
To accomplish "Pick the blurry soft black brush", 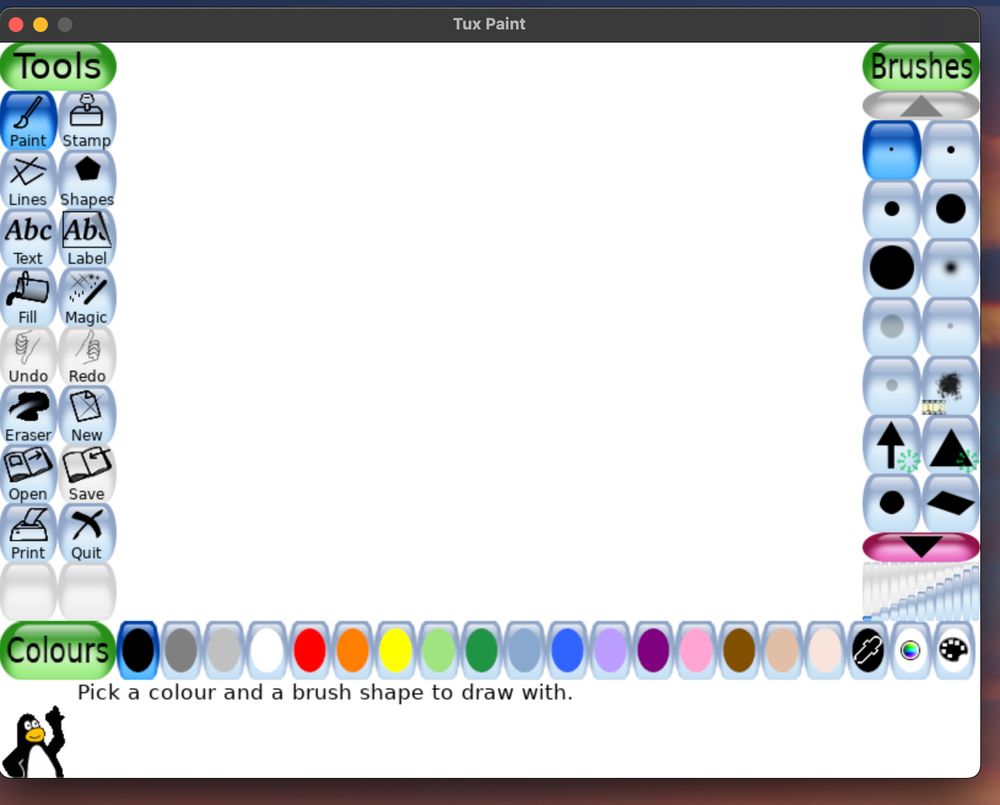I will click(950, 268).
